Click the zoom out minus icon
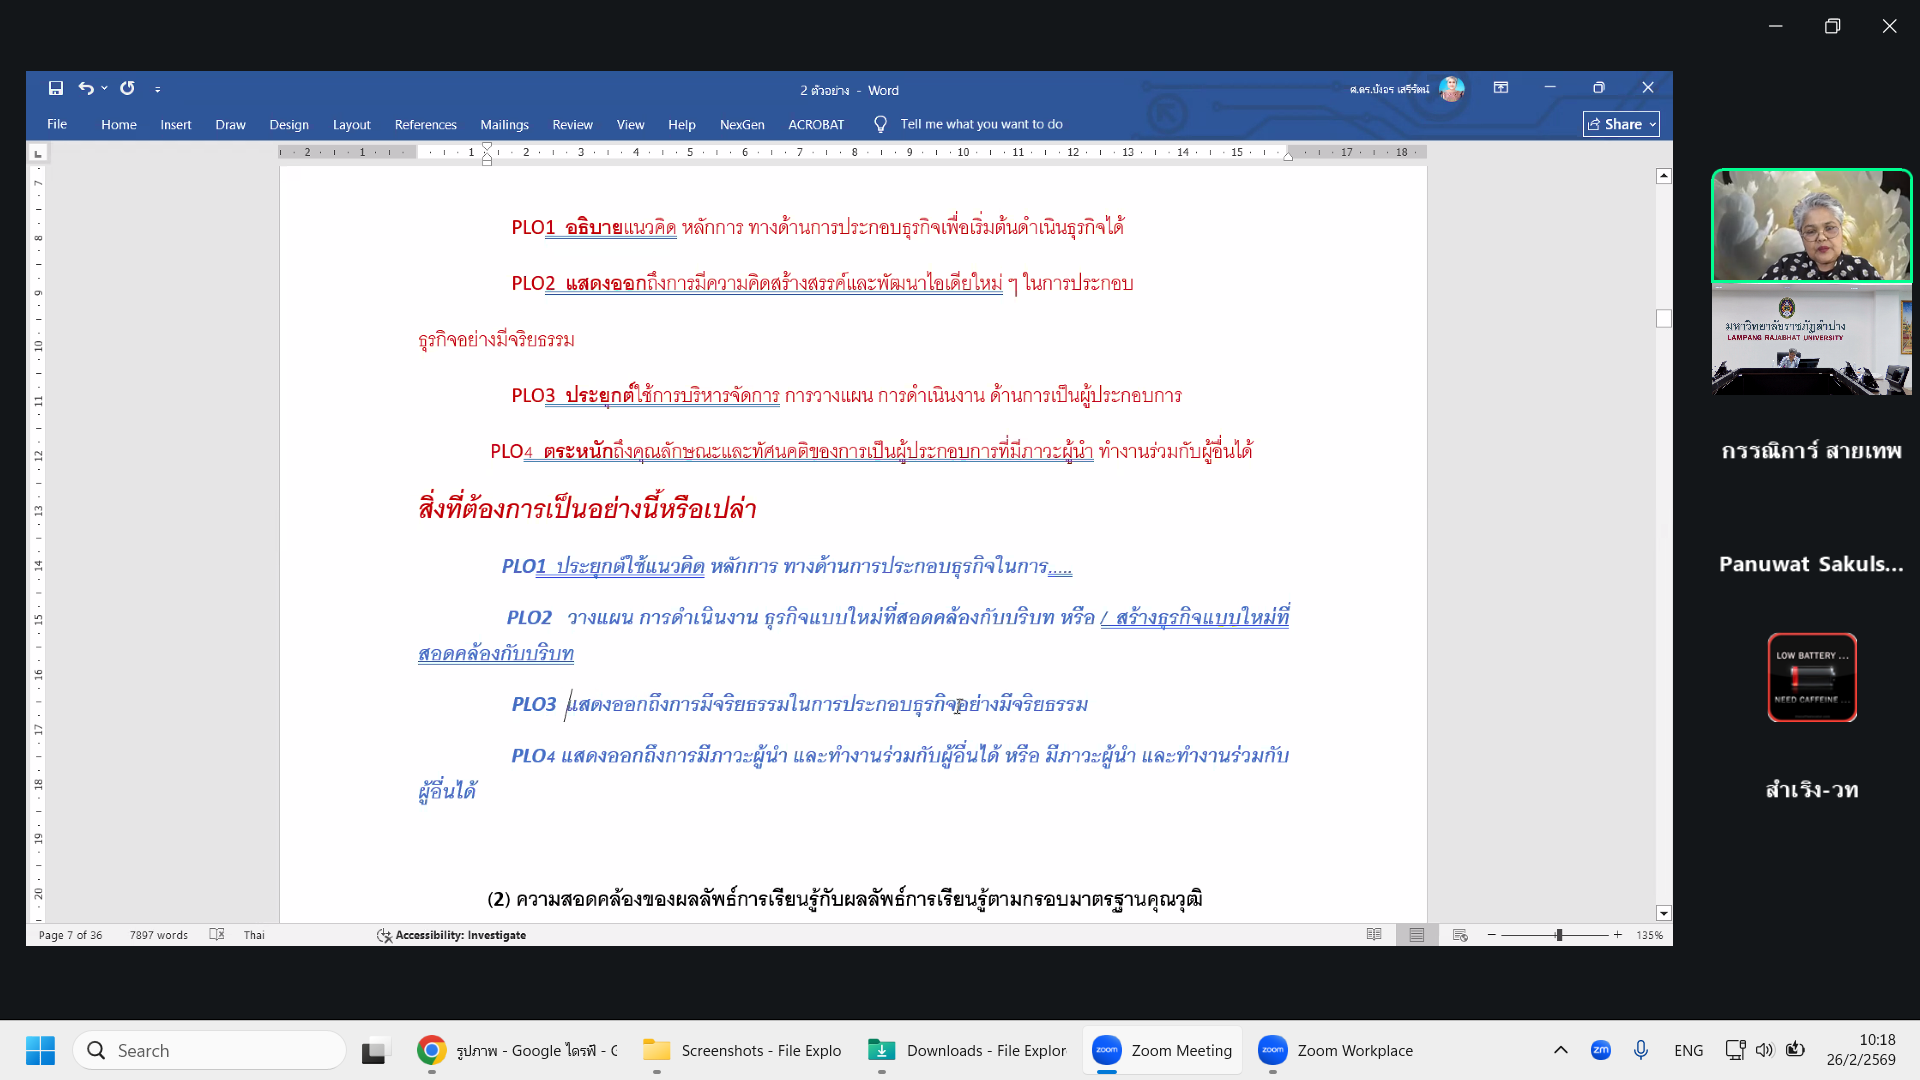This screenshot has height=1080, width=1920. (x=1492, y=935)
